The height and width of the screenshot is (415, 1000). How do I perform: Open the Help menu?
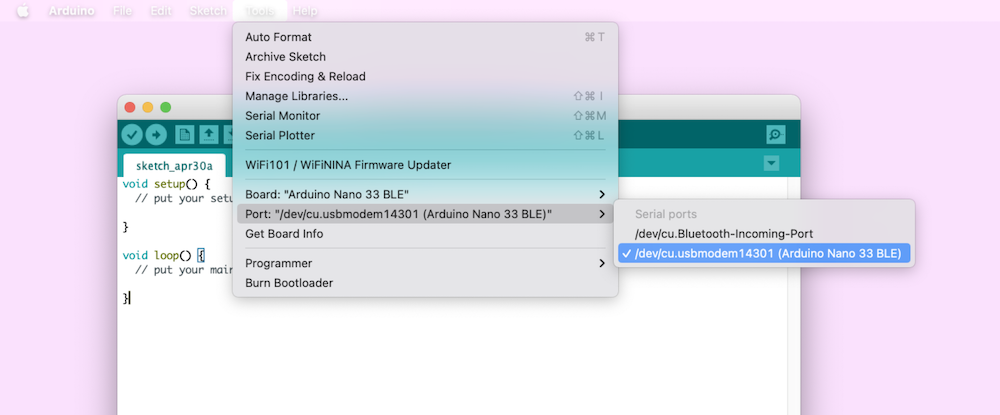[305, 11]
